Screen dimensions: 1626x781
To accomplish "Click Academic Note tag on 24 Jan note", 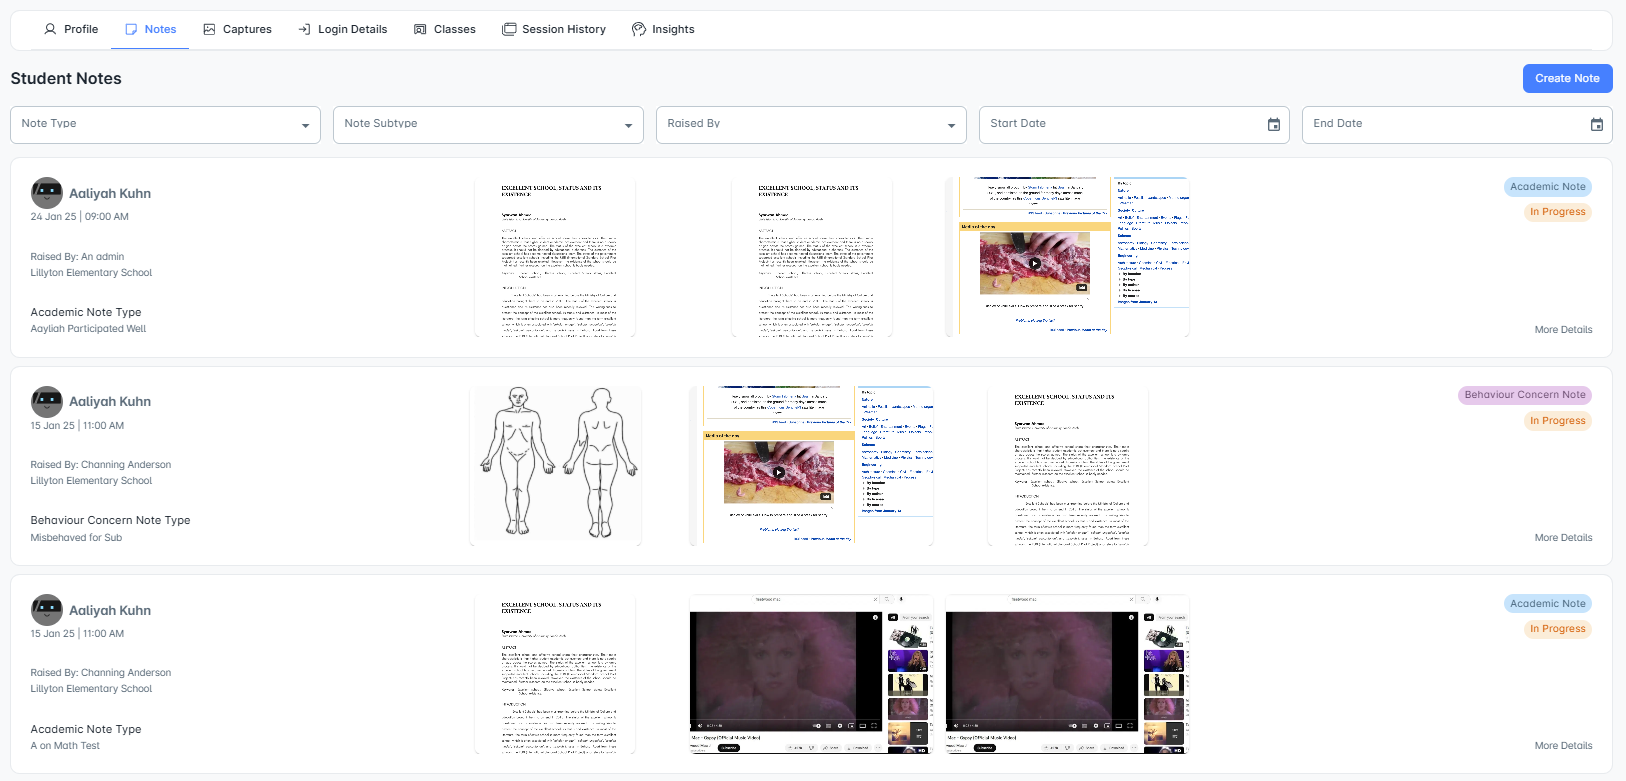I will tap(1548, 187).
